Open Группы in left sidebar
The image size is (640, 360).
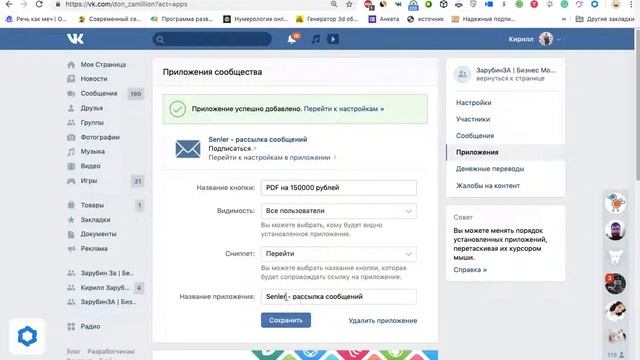click(x=92, y=122)
